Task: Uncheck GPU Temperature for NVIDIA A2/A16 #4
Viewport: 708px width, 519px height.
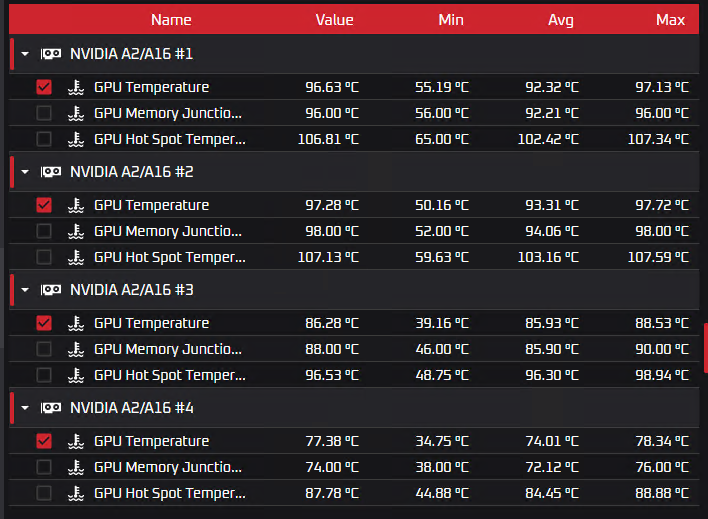Action: pyautogui.click(x=44, y=441)
